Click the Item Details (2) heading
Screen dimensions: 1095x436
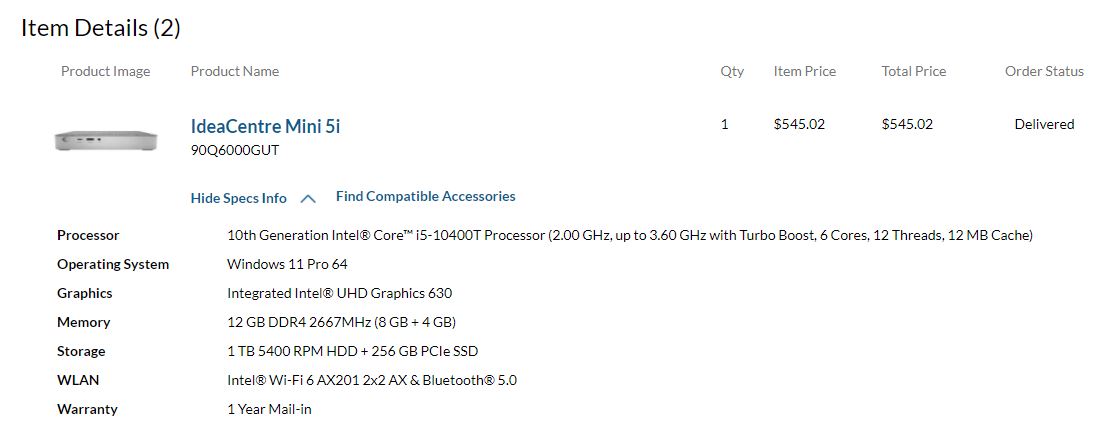tap(101, 28)
